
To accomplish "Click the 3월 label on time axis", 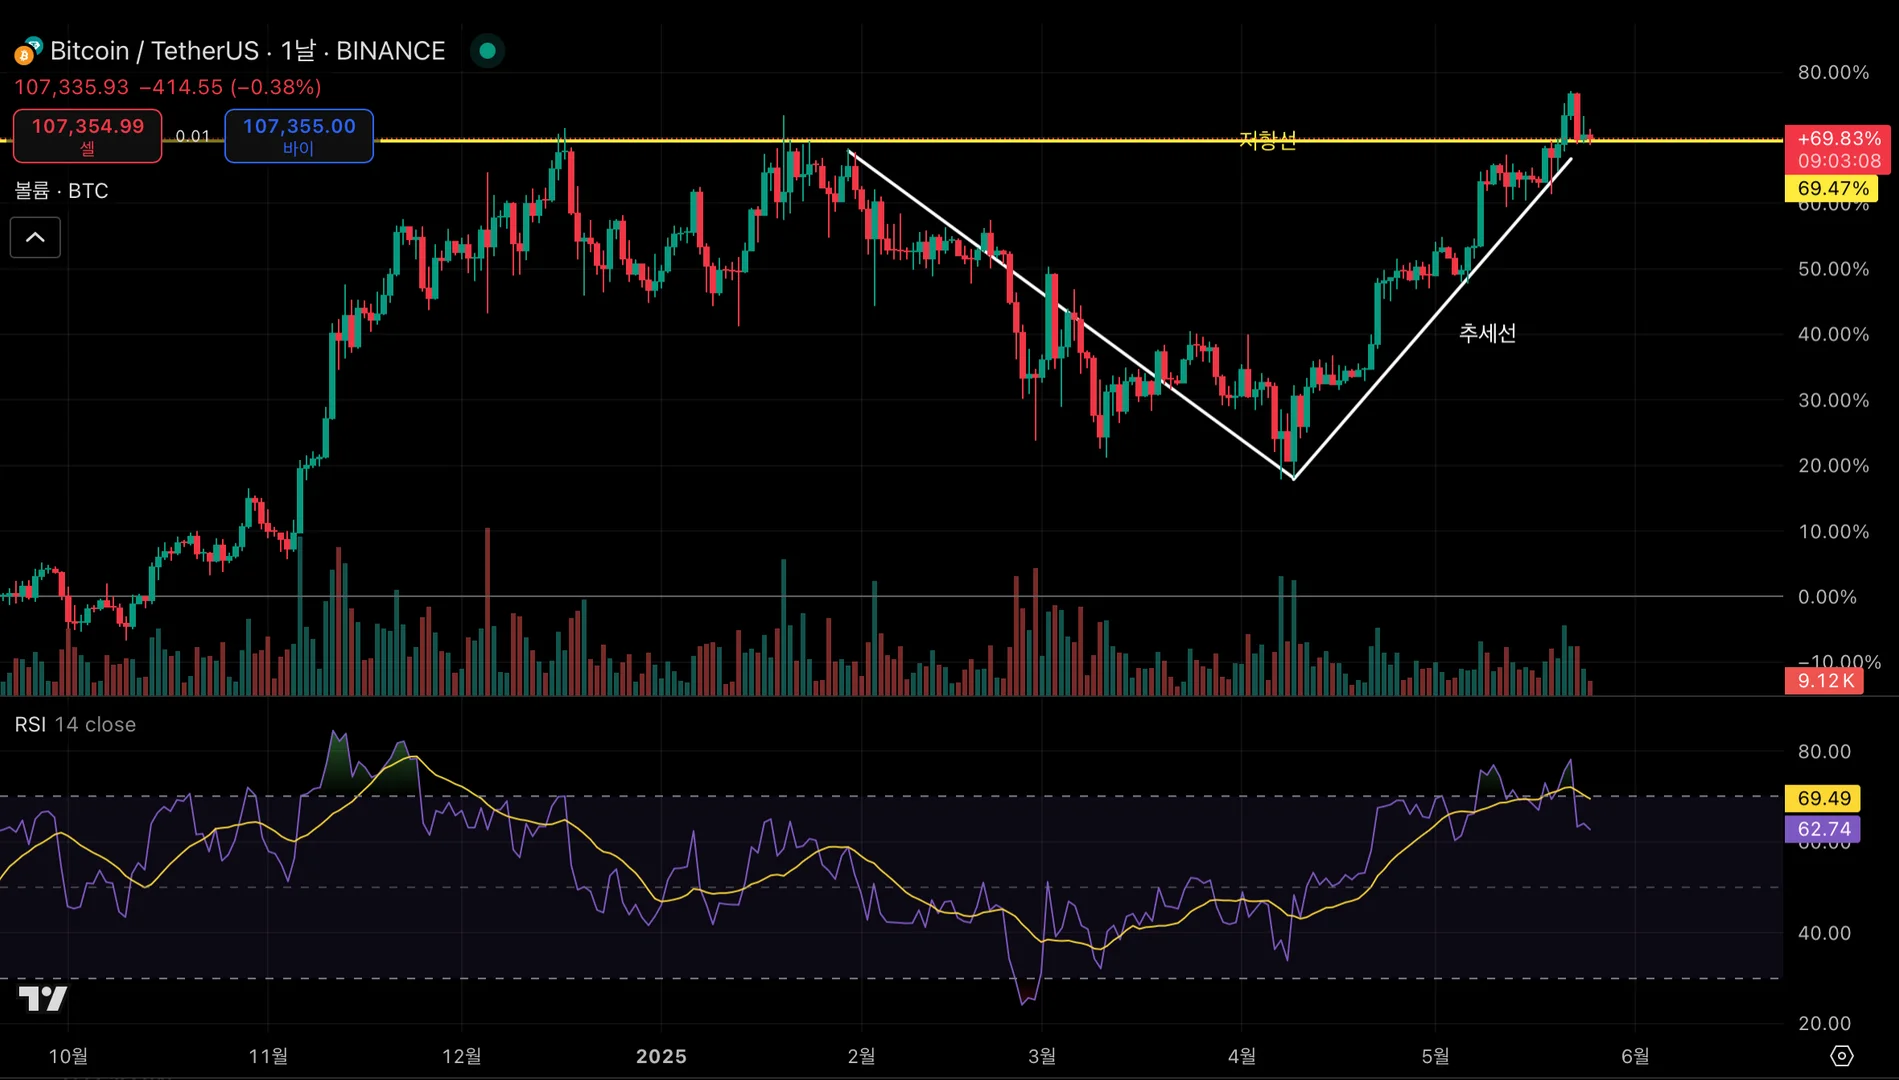I will click(1042, 1056).
